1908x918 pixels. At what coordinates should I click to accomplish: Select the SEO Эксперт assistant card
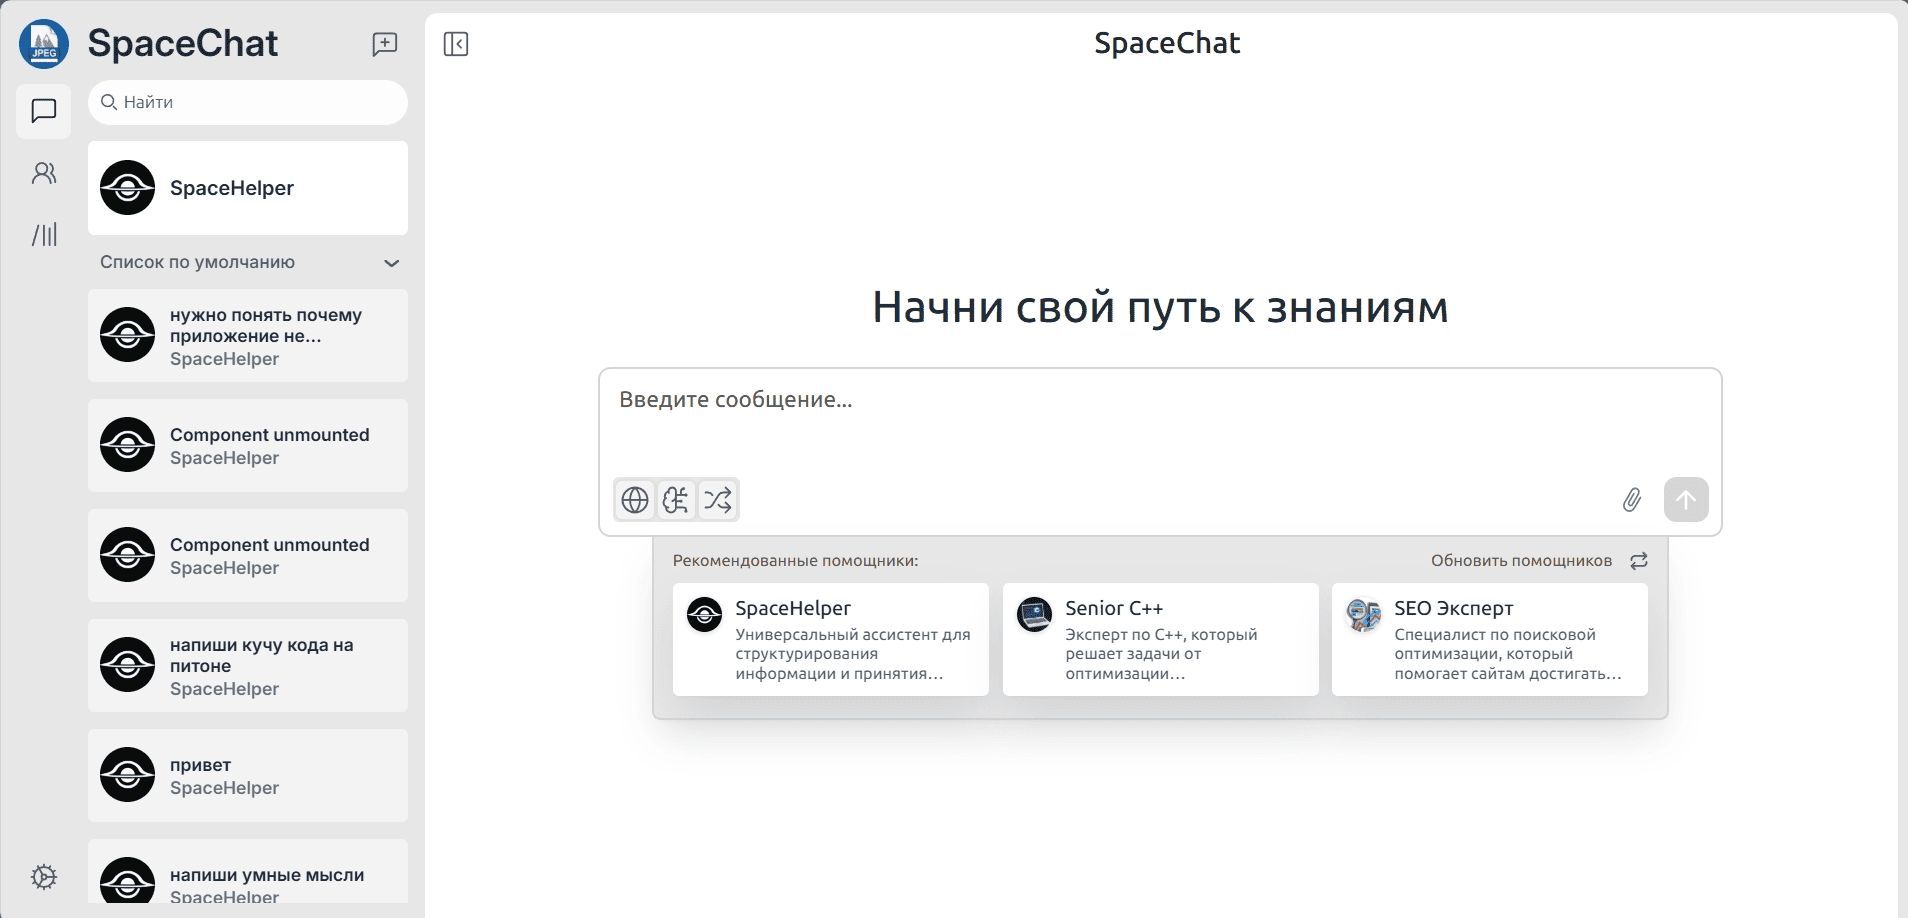[x=1489, y=639]
